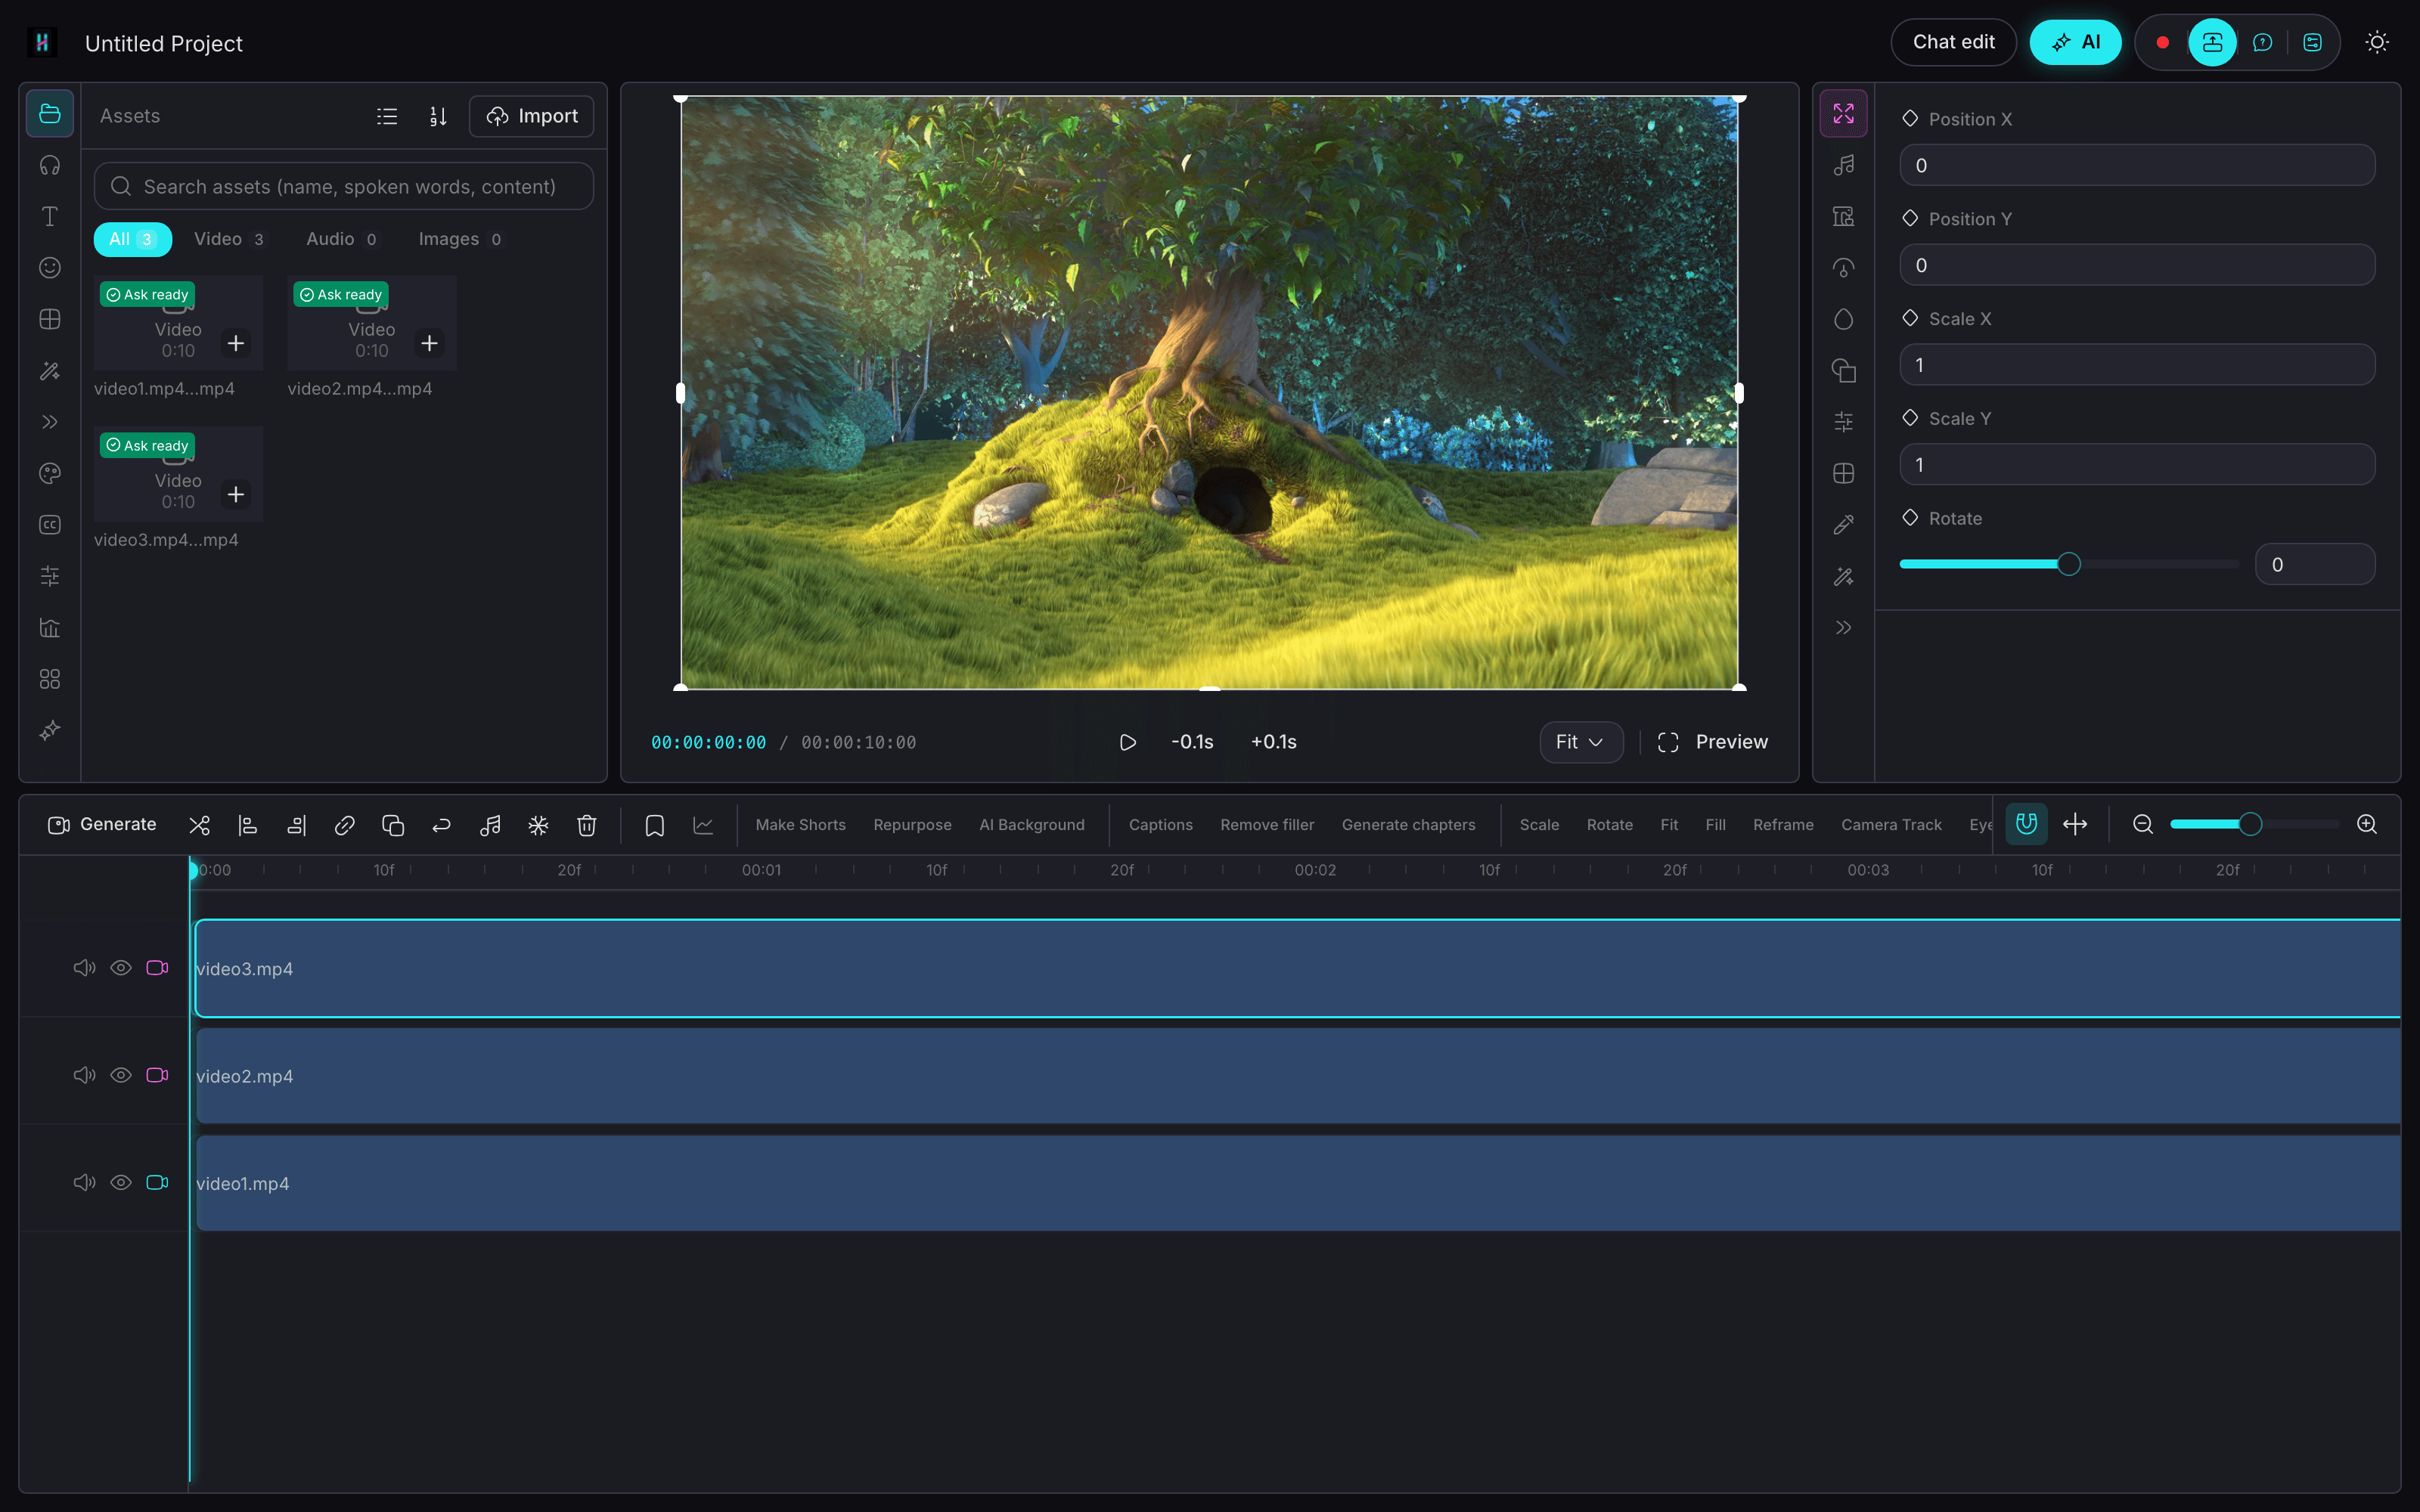Select the video1.mp4 timeline clip

[1298, 1183]
